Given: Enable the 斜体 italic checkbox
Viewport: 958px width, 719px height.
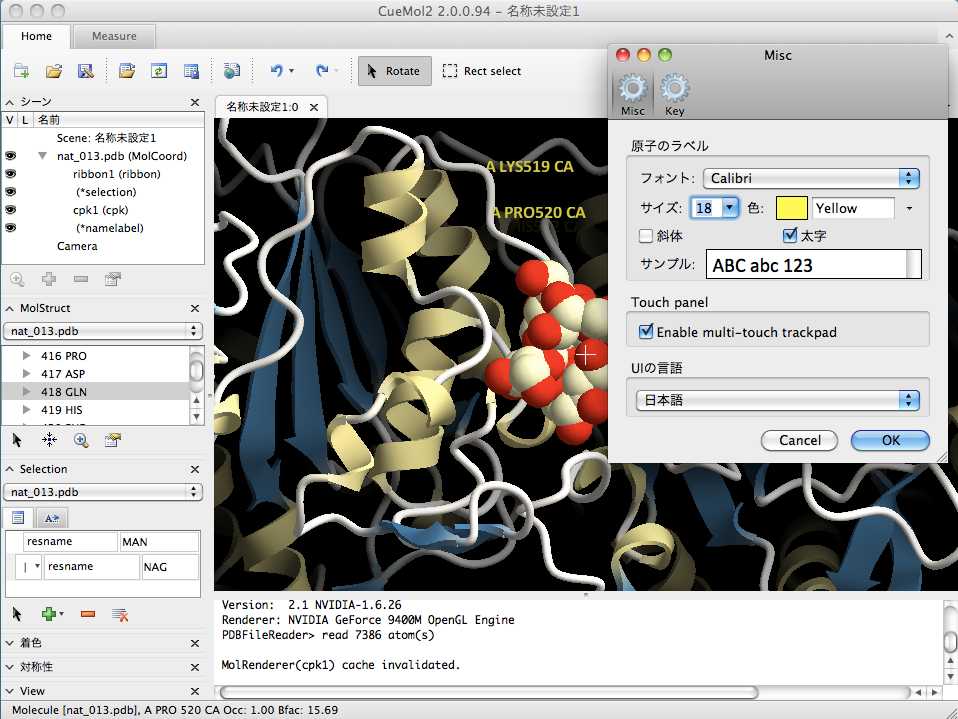Looking at the screenshot, I should pos(646,236).
